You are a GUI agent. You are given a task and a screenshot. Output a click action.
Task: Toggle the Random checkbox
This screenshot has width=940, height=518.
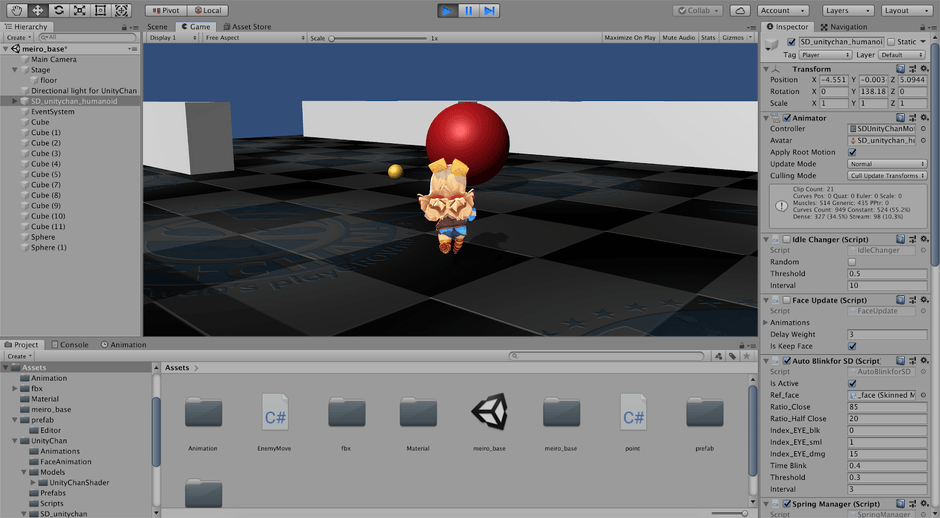(852, 262)
